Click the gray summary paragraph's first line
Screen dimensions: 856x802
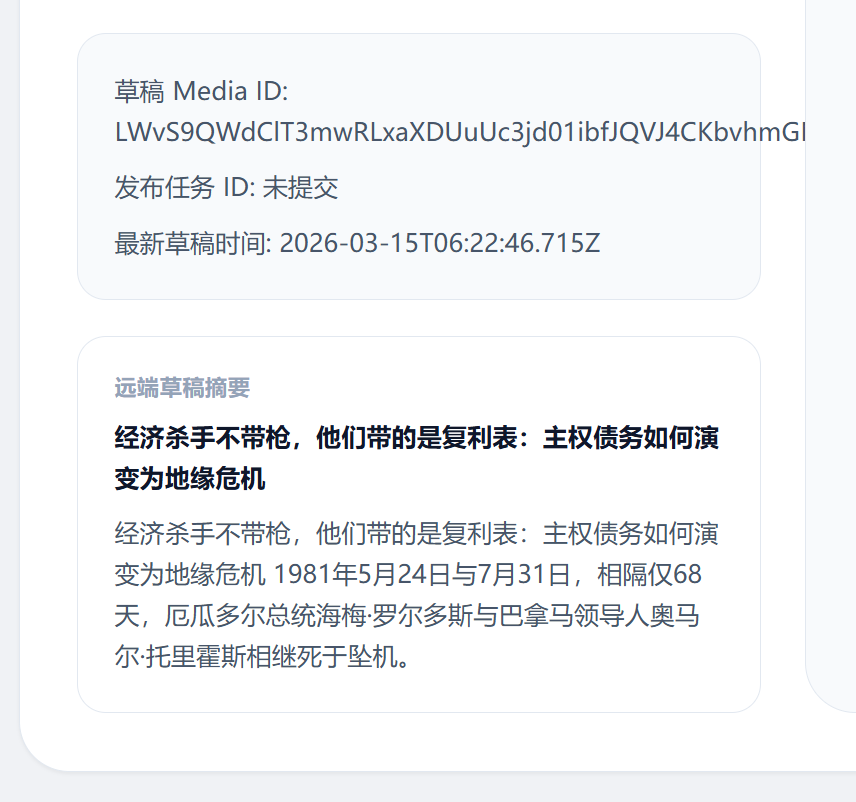point(417,533)
